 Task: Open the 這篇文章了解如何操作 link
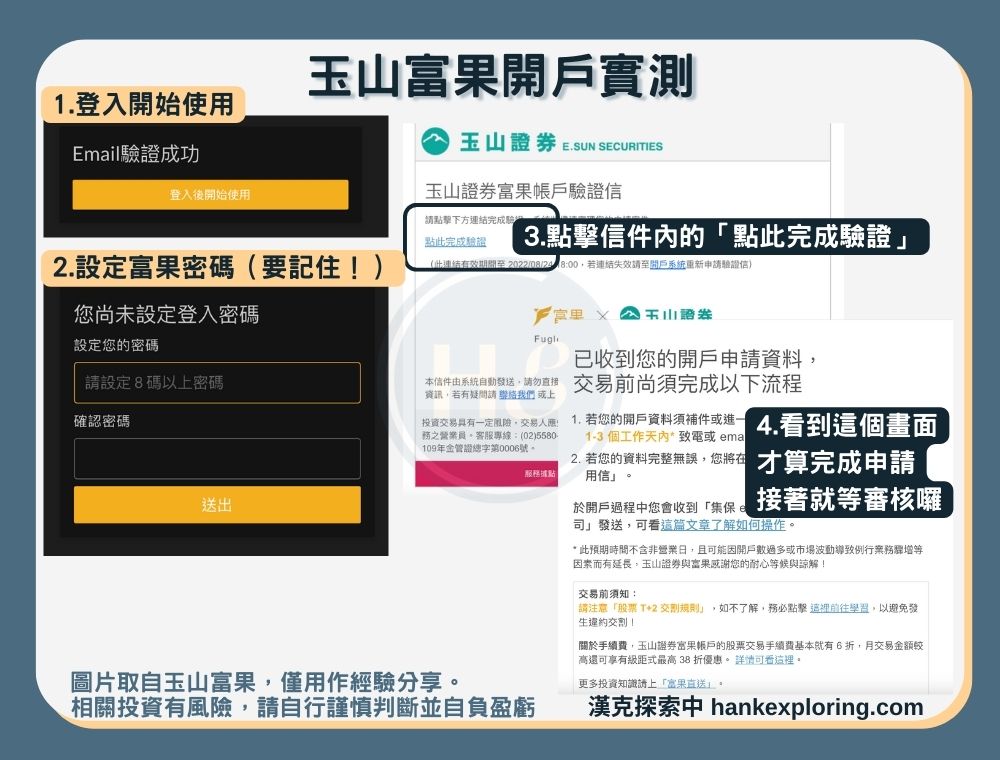tap(723, 525)
